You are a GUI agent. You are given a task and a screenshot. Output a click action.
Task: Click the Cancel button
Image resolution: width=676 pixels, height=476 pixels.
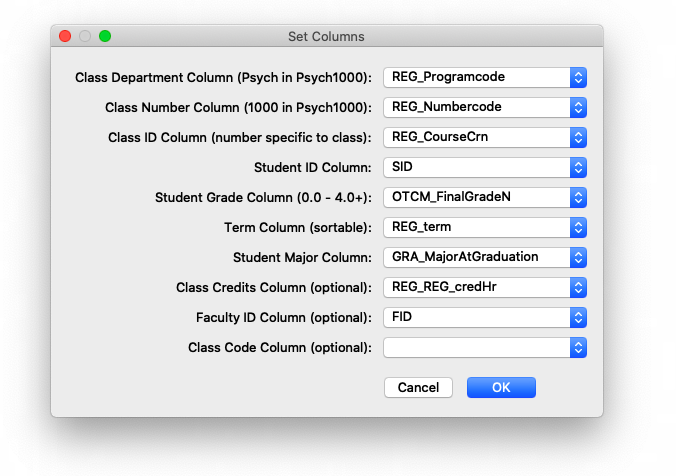coord(418,387)
